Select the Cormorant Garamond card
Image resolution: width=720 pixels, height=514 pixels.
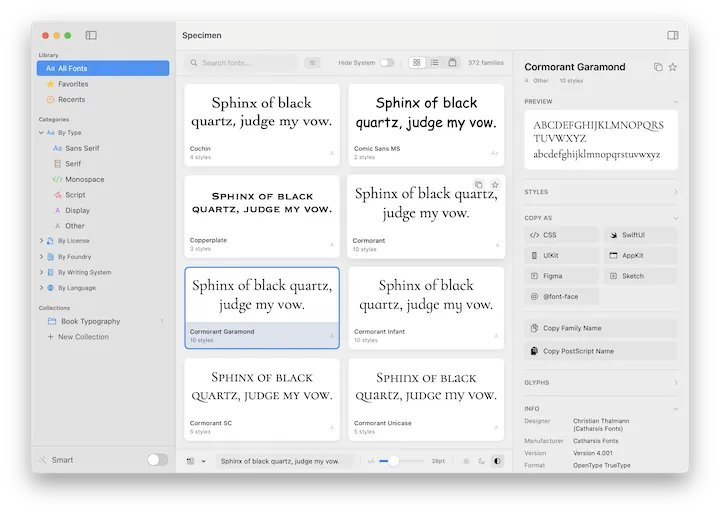tap(262, 308)
